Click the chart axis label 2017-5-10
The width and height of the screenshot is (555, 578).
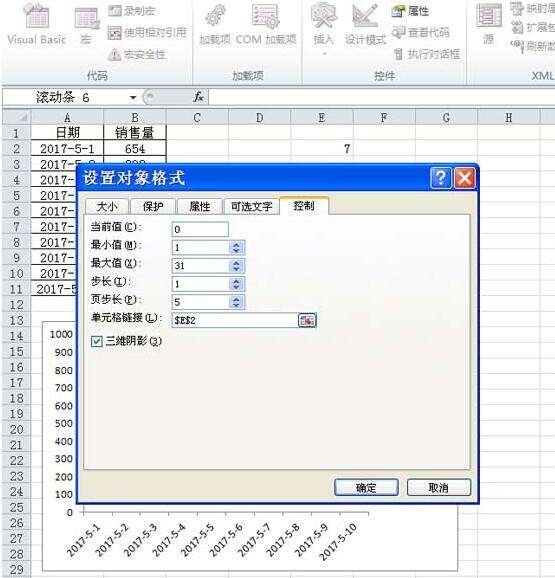coord(338,542)
